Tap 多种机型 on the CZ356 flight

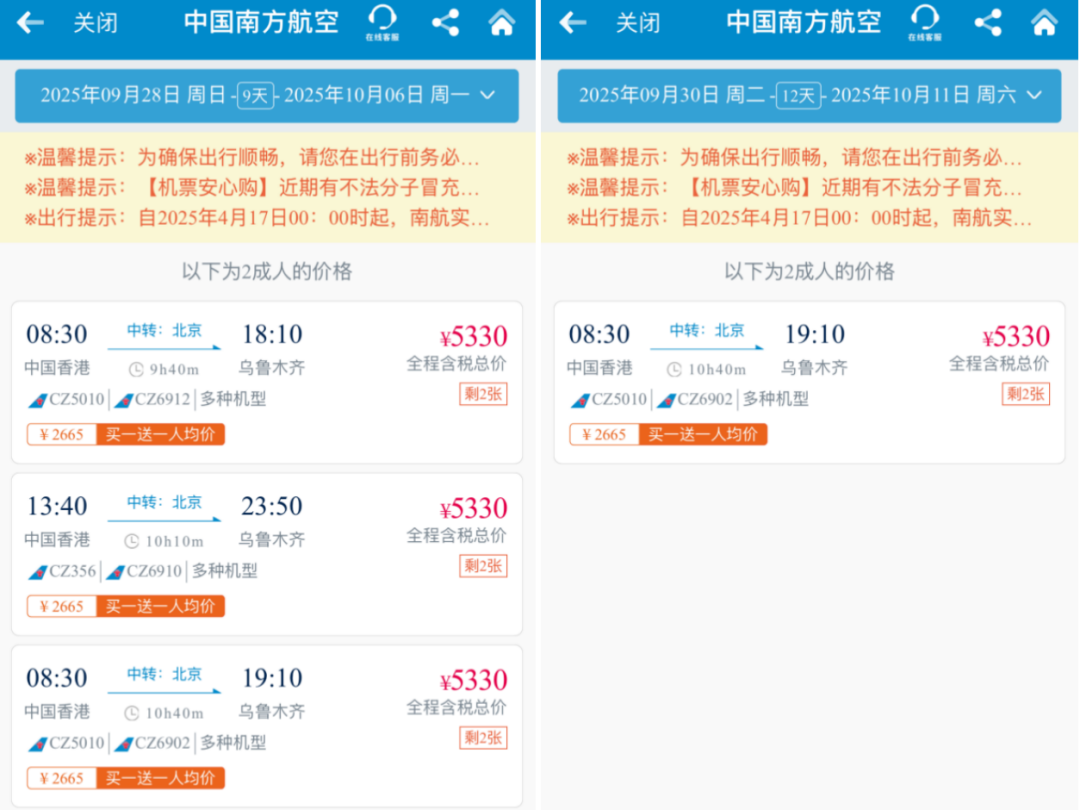225,571
